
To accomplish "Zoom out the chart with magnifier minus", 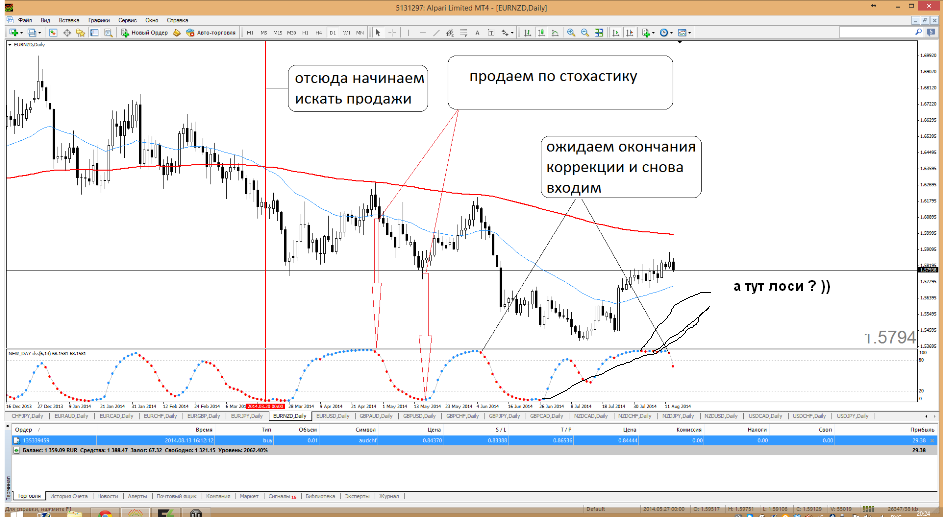I will (x=585, y=32).
